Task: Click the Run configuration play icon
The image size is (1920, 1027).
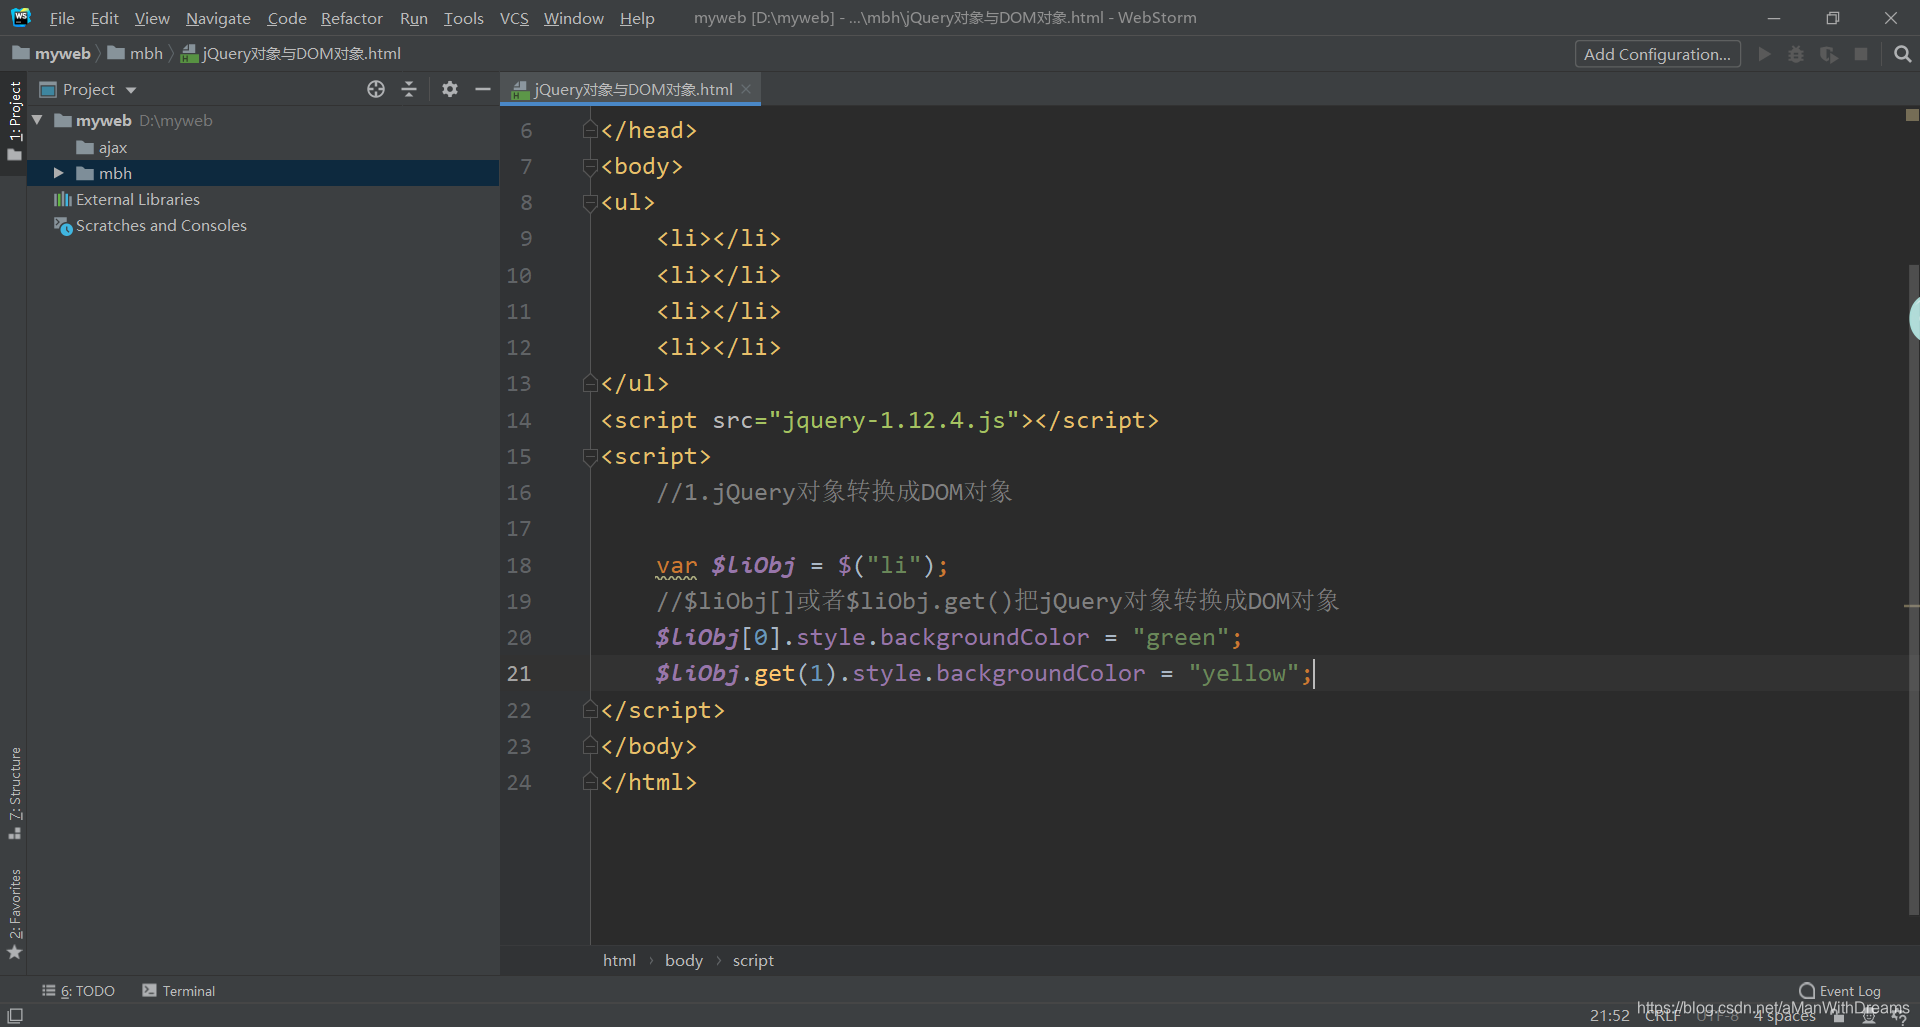Action: [1764, 54]
